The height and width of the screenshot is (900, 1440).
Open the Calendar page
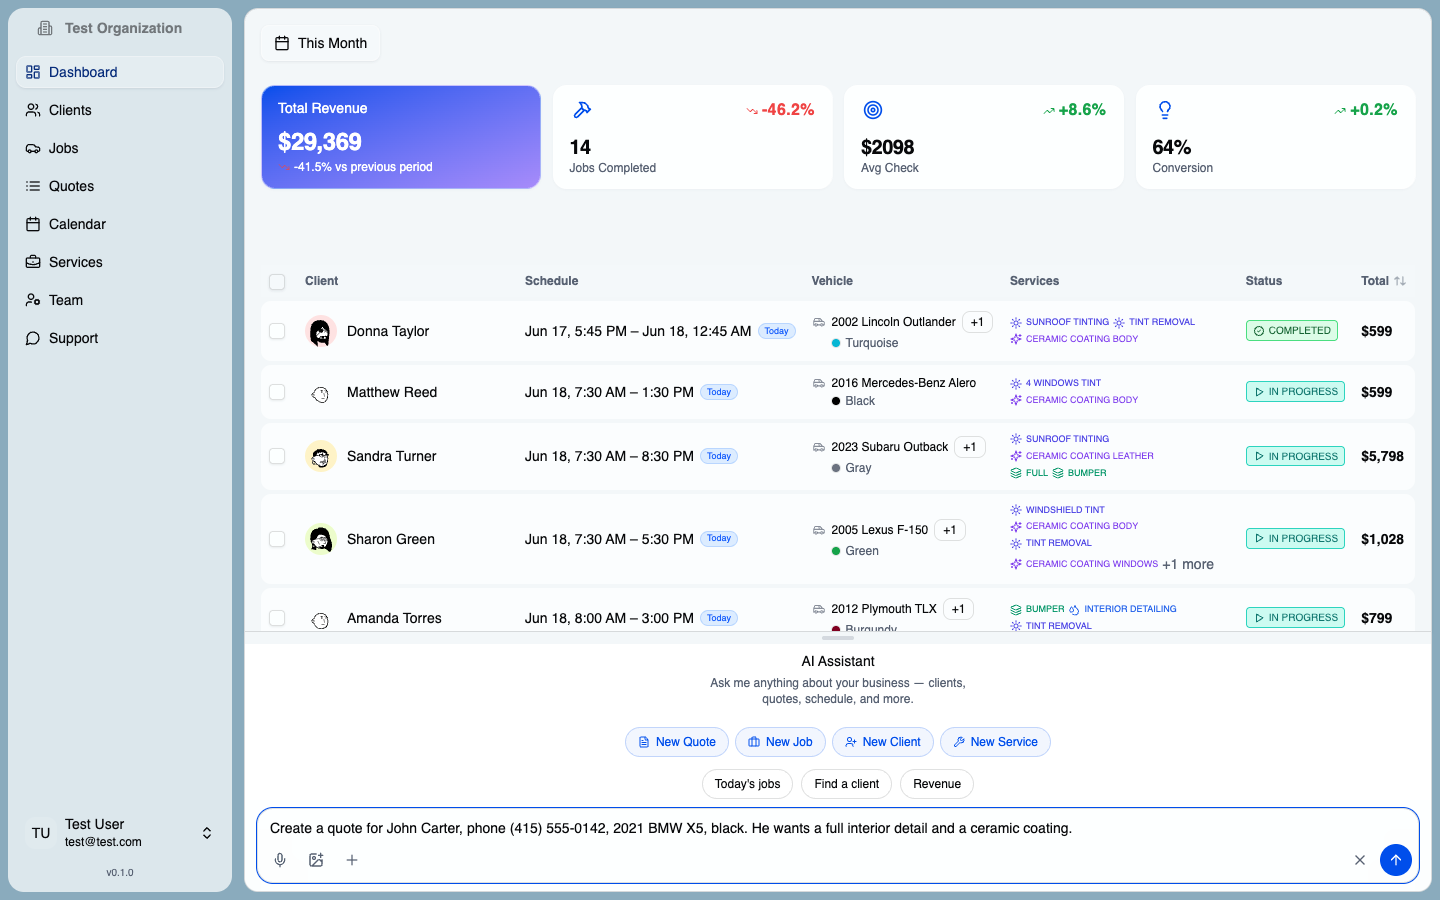(120, 224)
